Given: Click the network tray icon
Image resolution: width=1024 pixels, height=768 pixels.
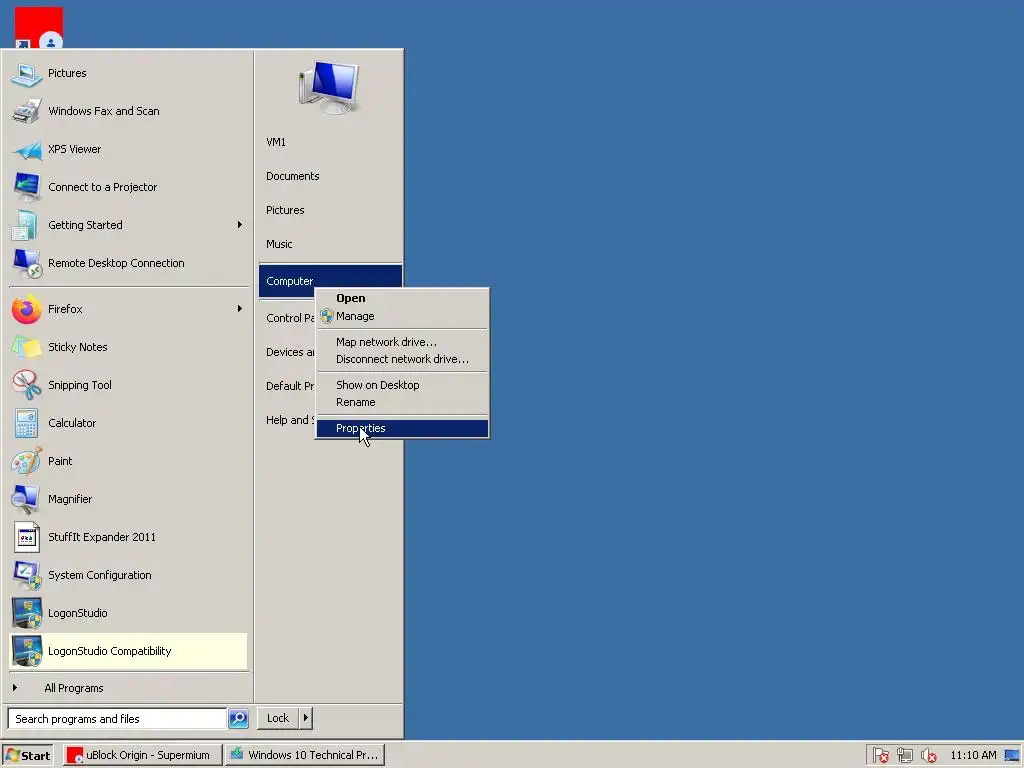Looking at the screenshot, I should [904, 755].
